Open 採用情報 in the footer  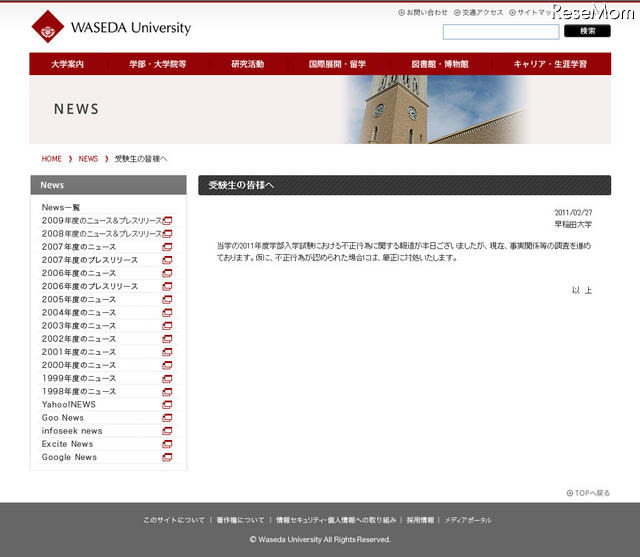coord(420,520)
